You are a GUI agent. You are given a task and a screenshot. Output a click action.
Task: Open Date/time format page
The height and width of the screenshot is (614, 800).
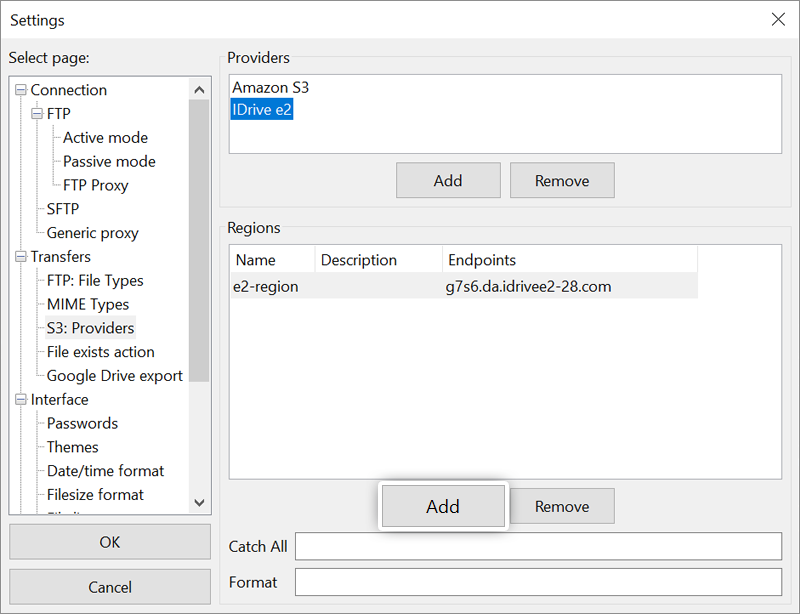tap(105, 471)
